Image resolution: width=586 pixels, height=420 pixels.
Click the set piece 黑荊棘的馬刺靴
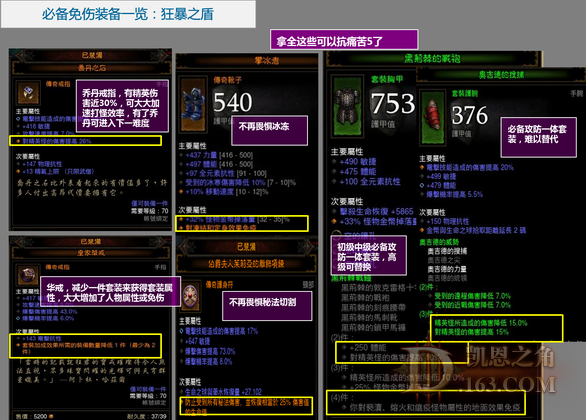(x=369, y=318)
